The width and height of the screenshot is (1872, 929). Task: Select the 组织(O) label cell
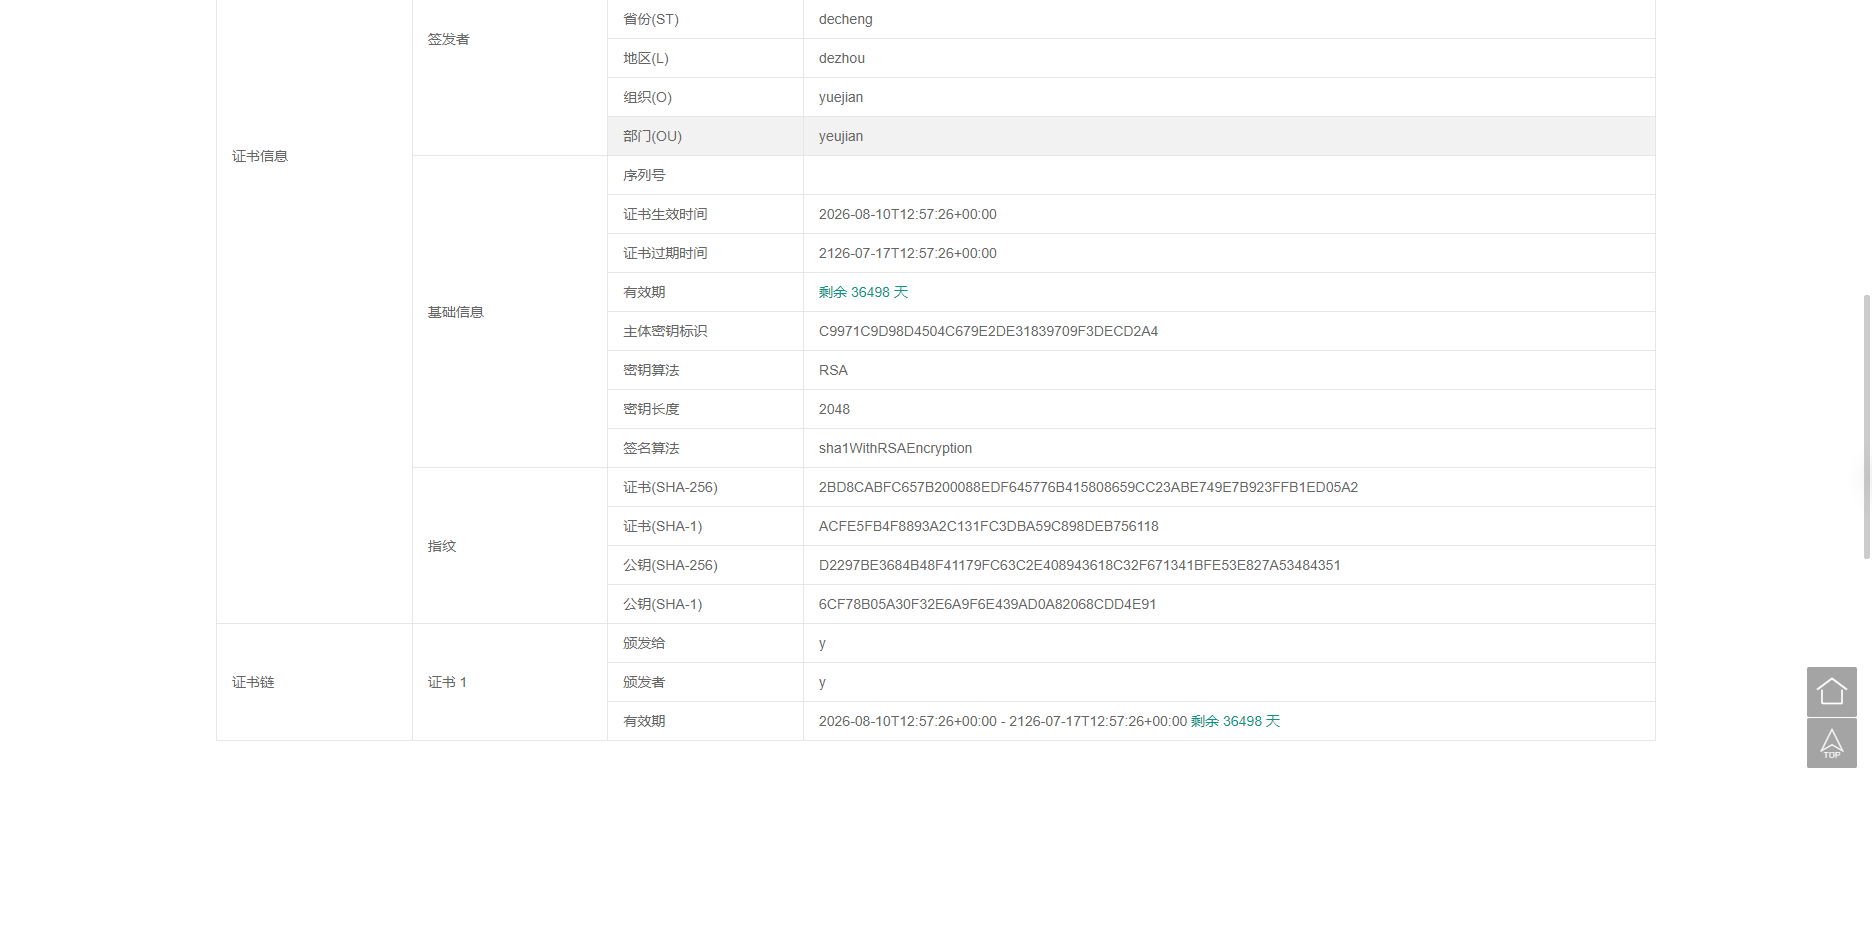pos(705,97)
